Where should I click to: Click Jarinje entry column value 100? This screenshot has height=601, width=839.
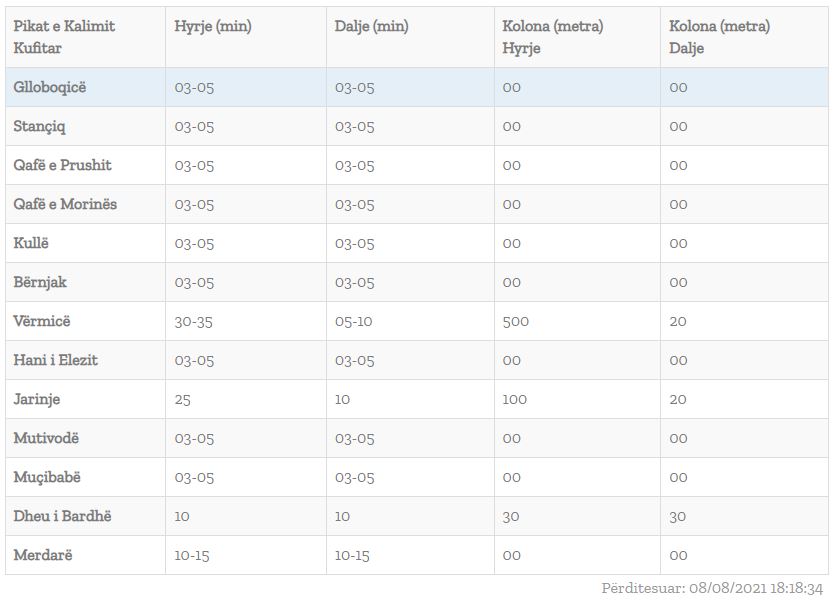pyautogui.click(x=514, y=400)
